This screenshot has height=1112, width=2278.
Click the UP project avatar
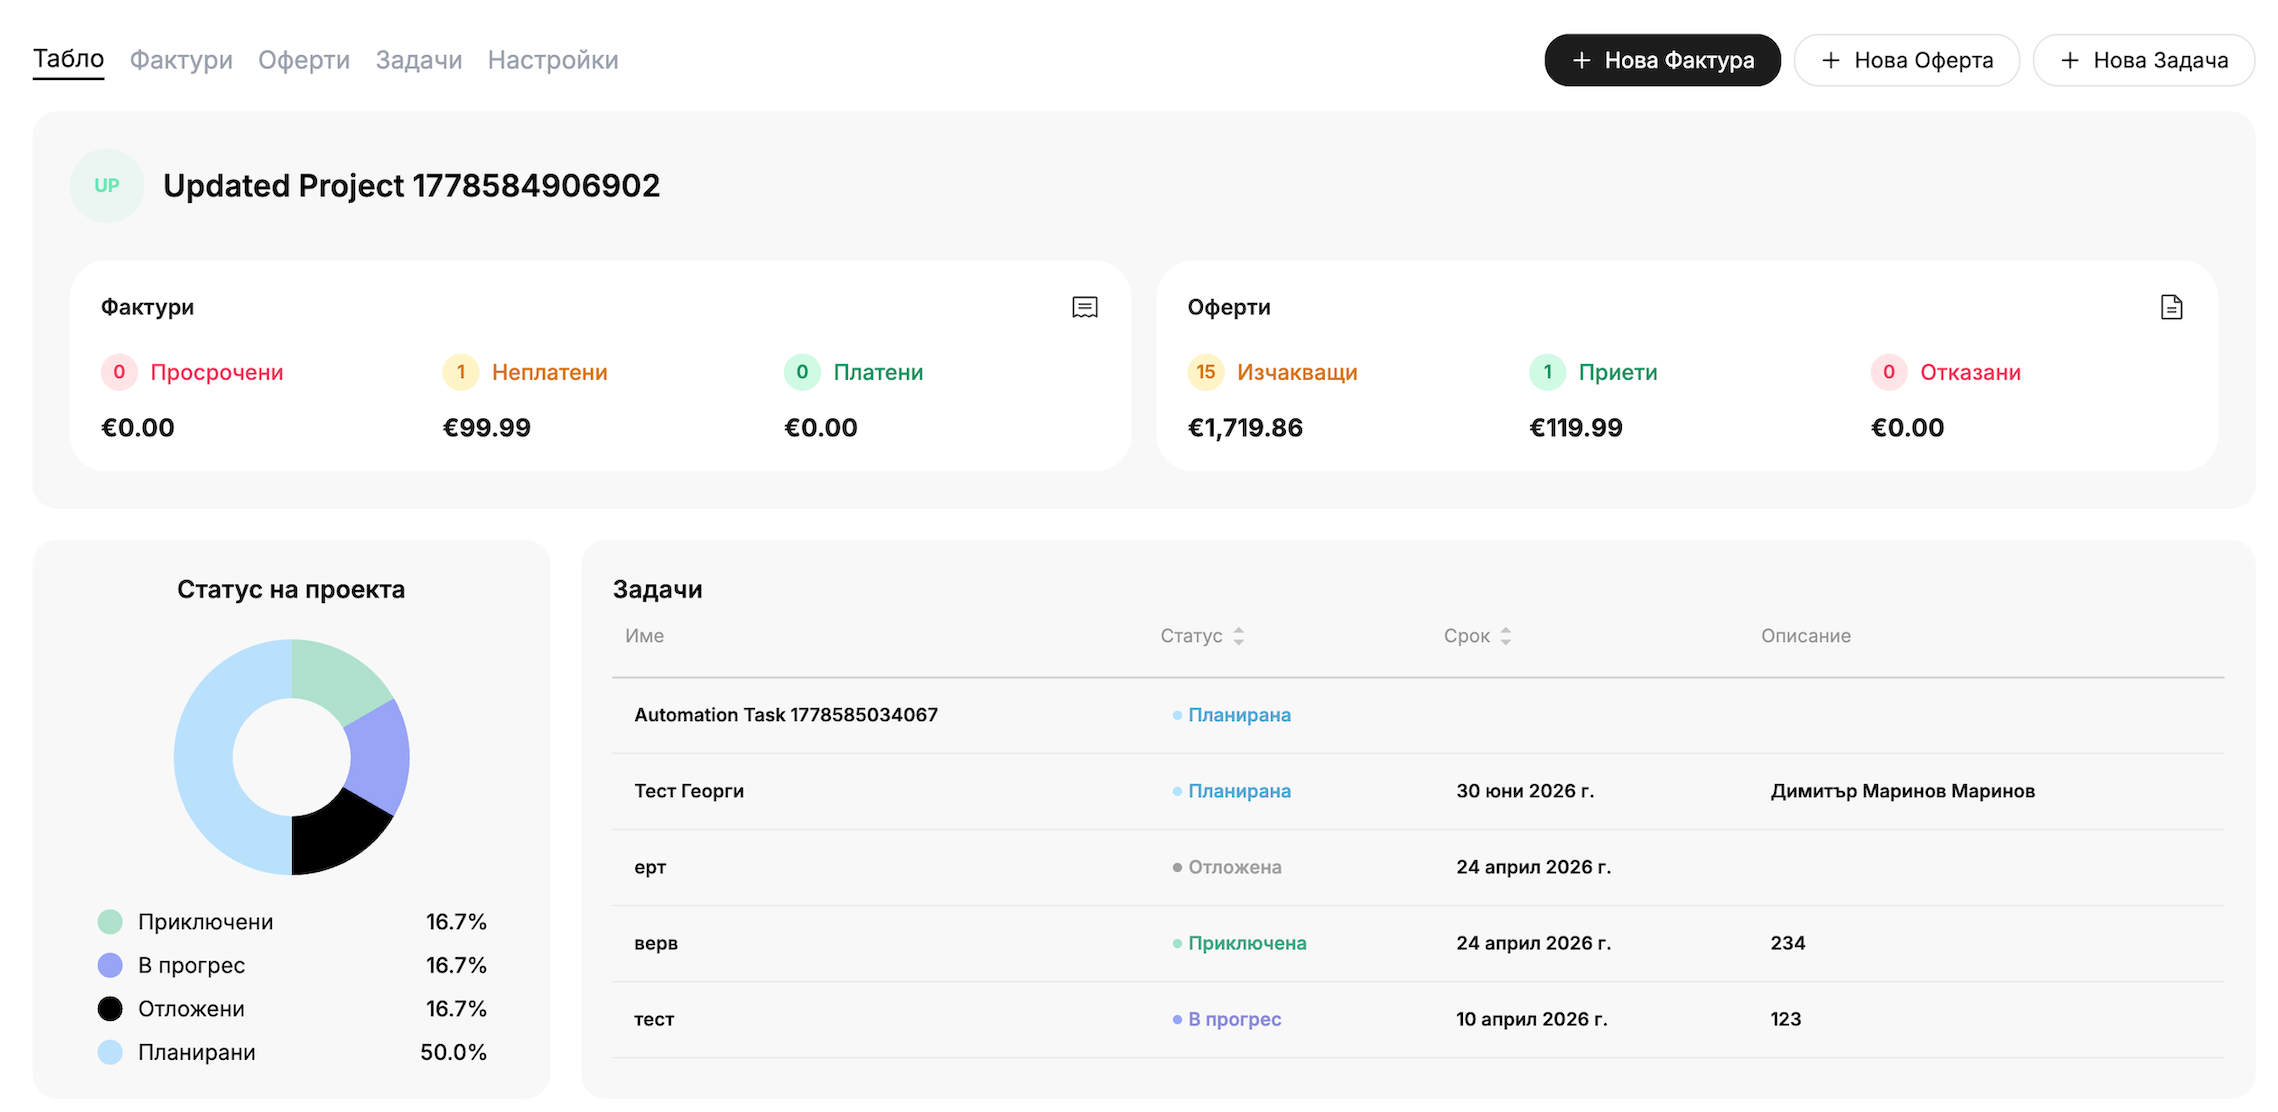107,185
